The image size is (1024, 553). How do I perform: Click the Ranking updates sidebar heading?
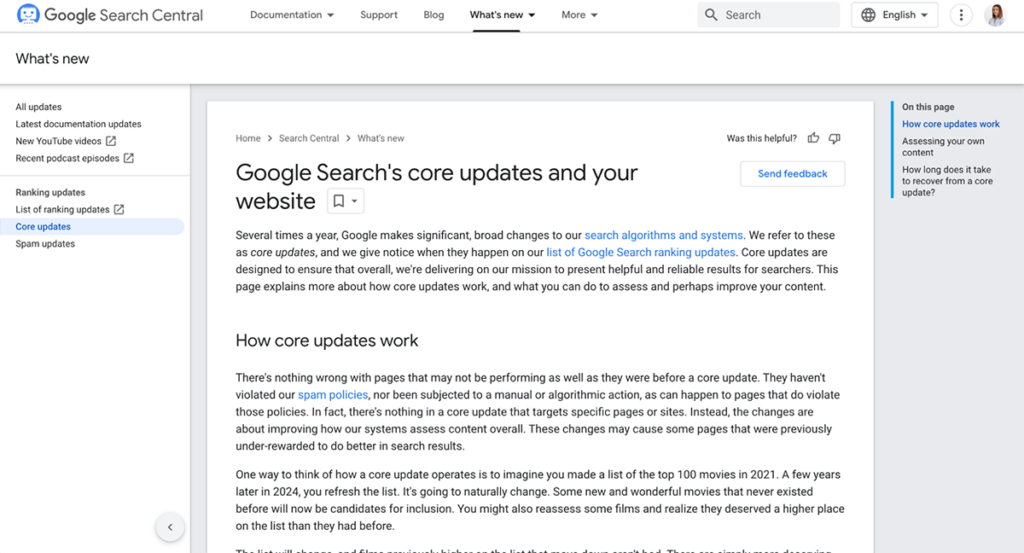tap(50, 192)
